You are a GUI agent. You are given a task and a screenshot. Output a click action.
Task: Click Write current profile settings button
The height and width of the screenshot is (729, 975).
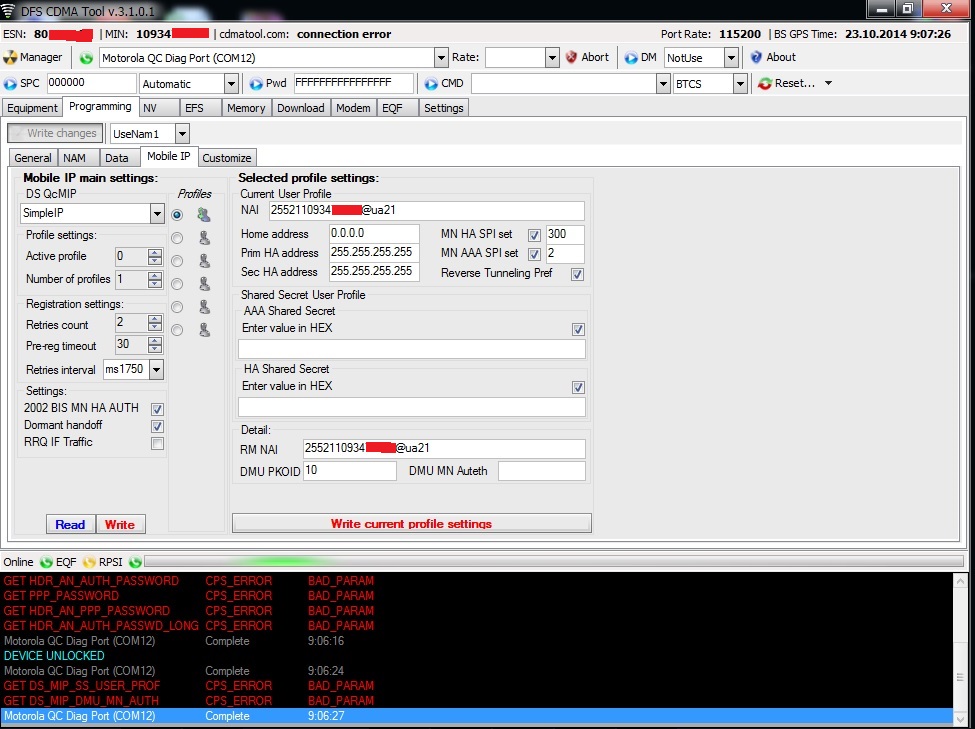[x=412, y=523]
